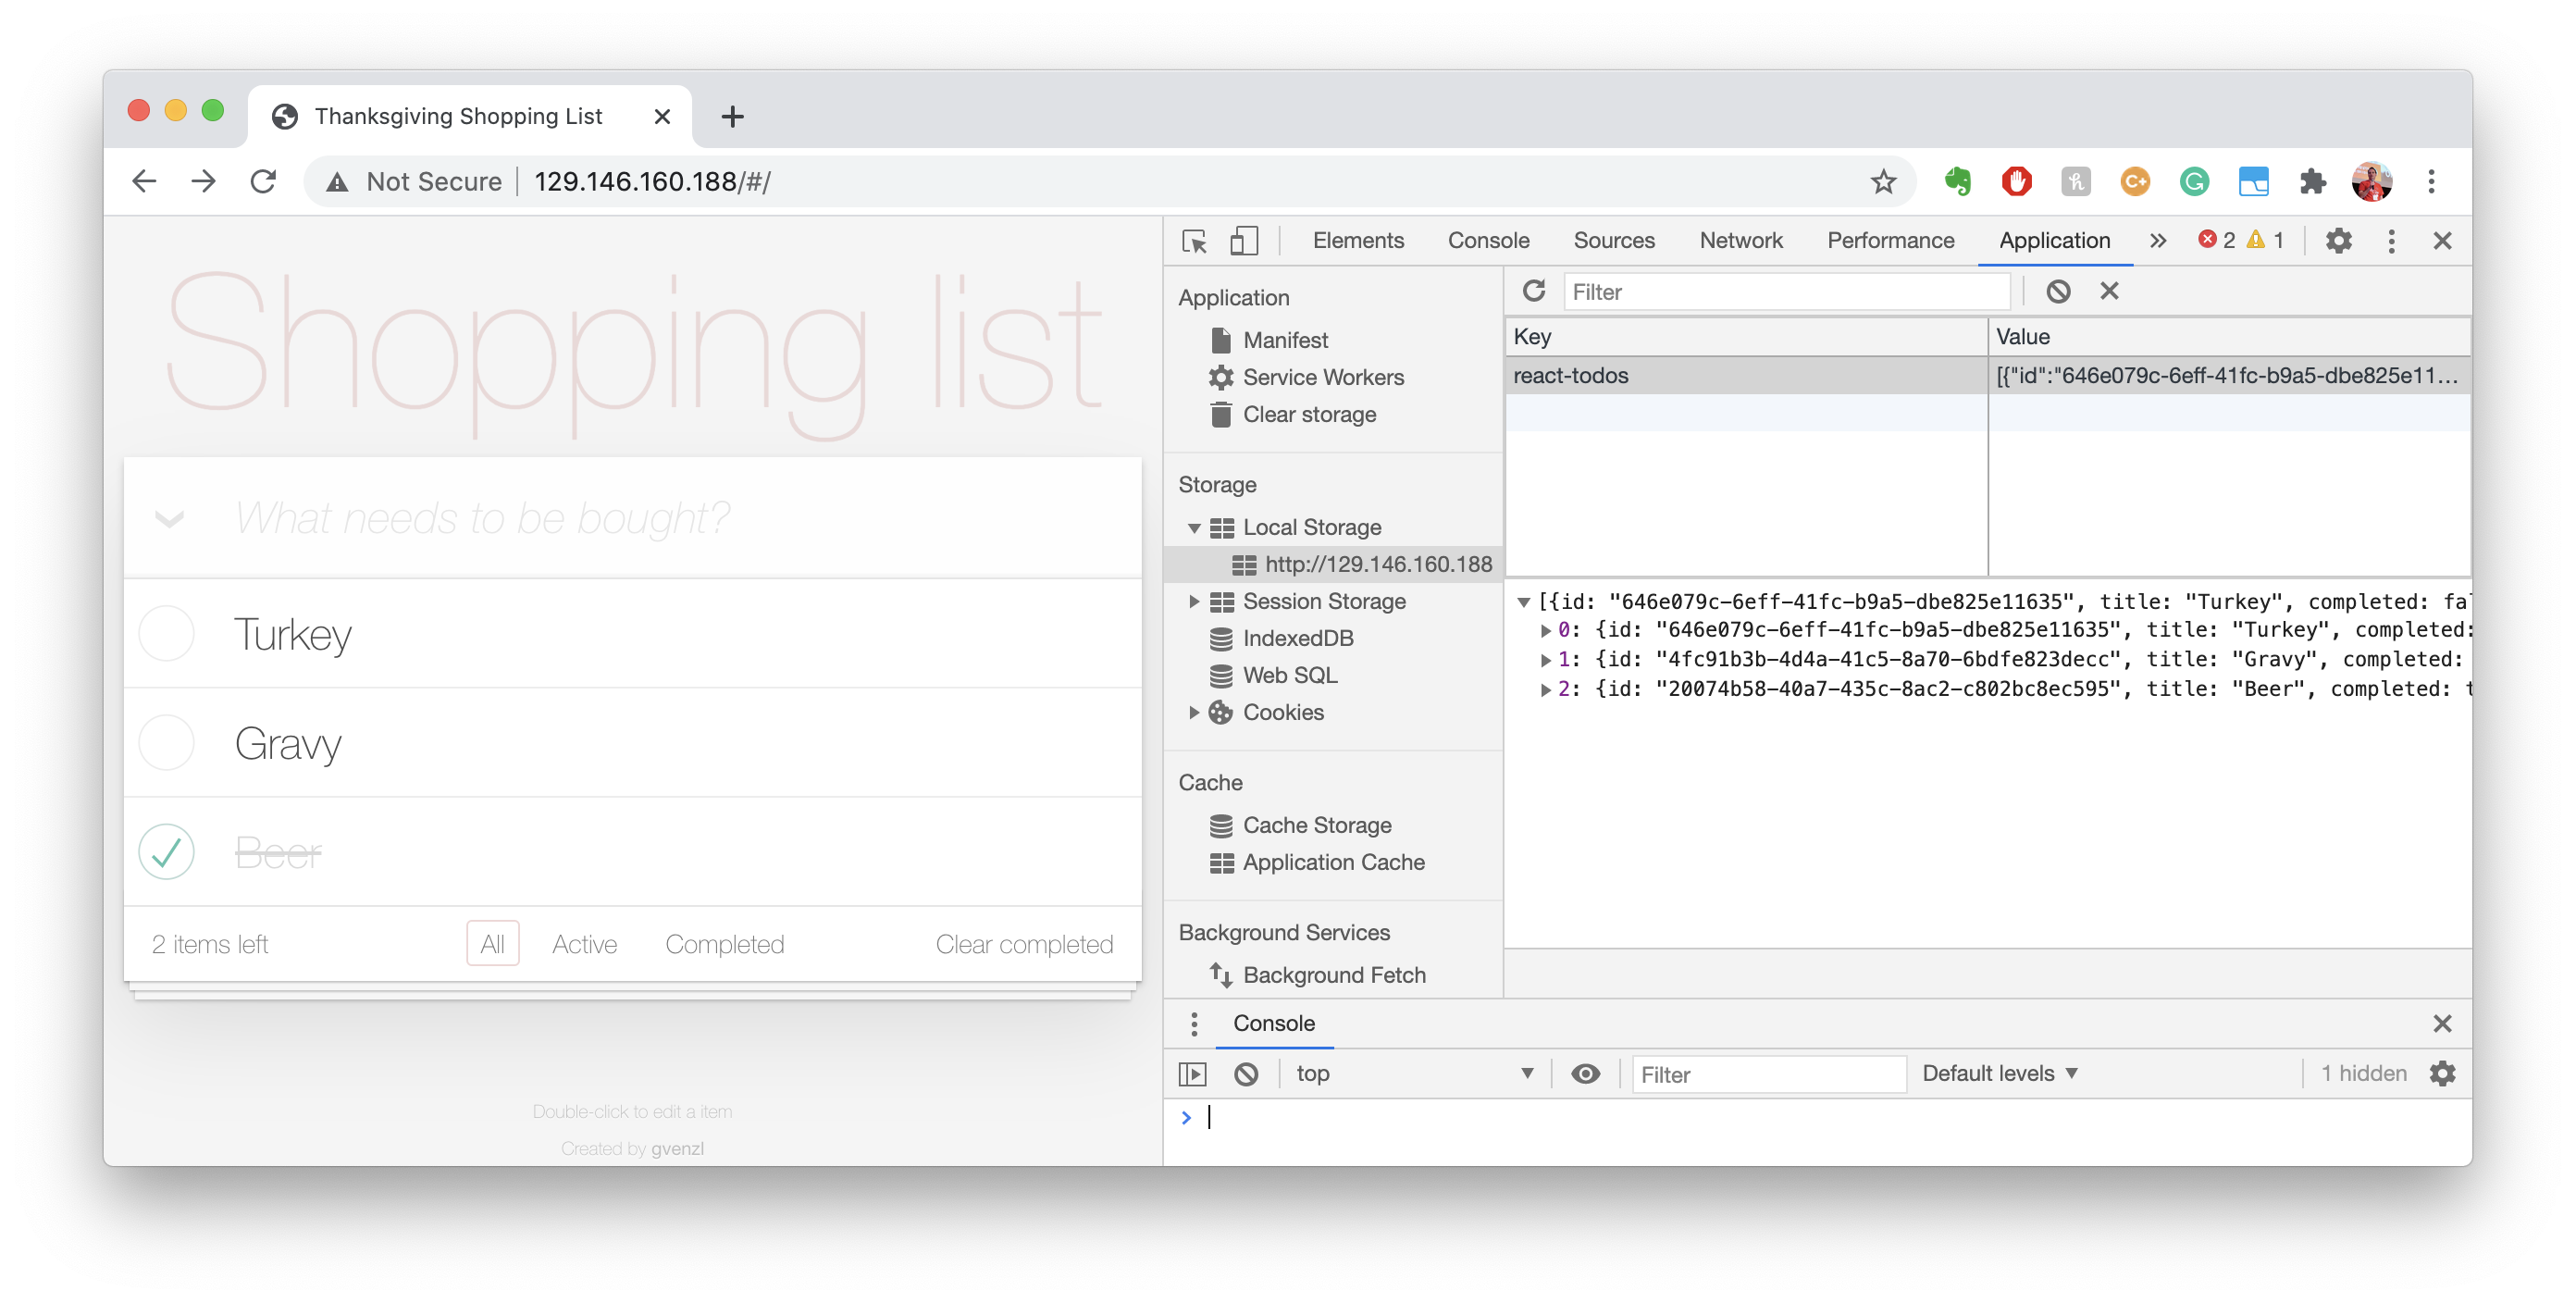
Task: Open the Default levels dropdown
Action: click(x=1999, y=1074)
